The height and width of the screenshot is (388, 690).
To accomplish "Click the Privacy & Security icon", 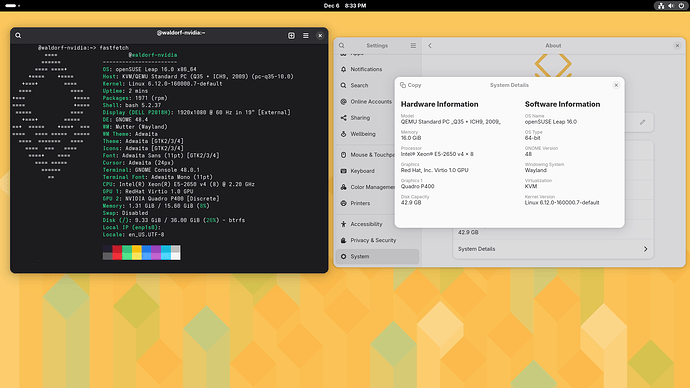I will pyautogui.click(x=344, y=240).
